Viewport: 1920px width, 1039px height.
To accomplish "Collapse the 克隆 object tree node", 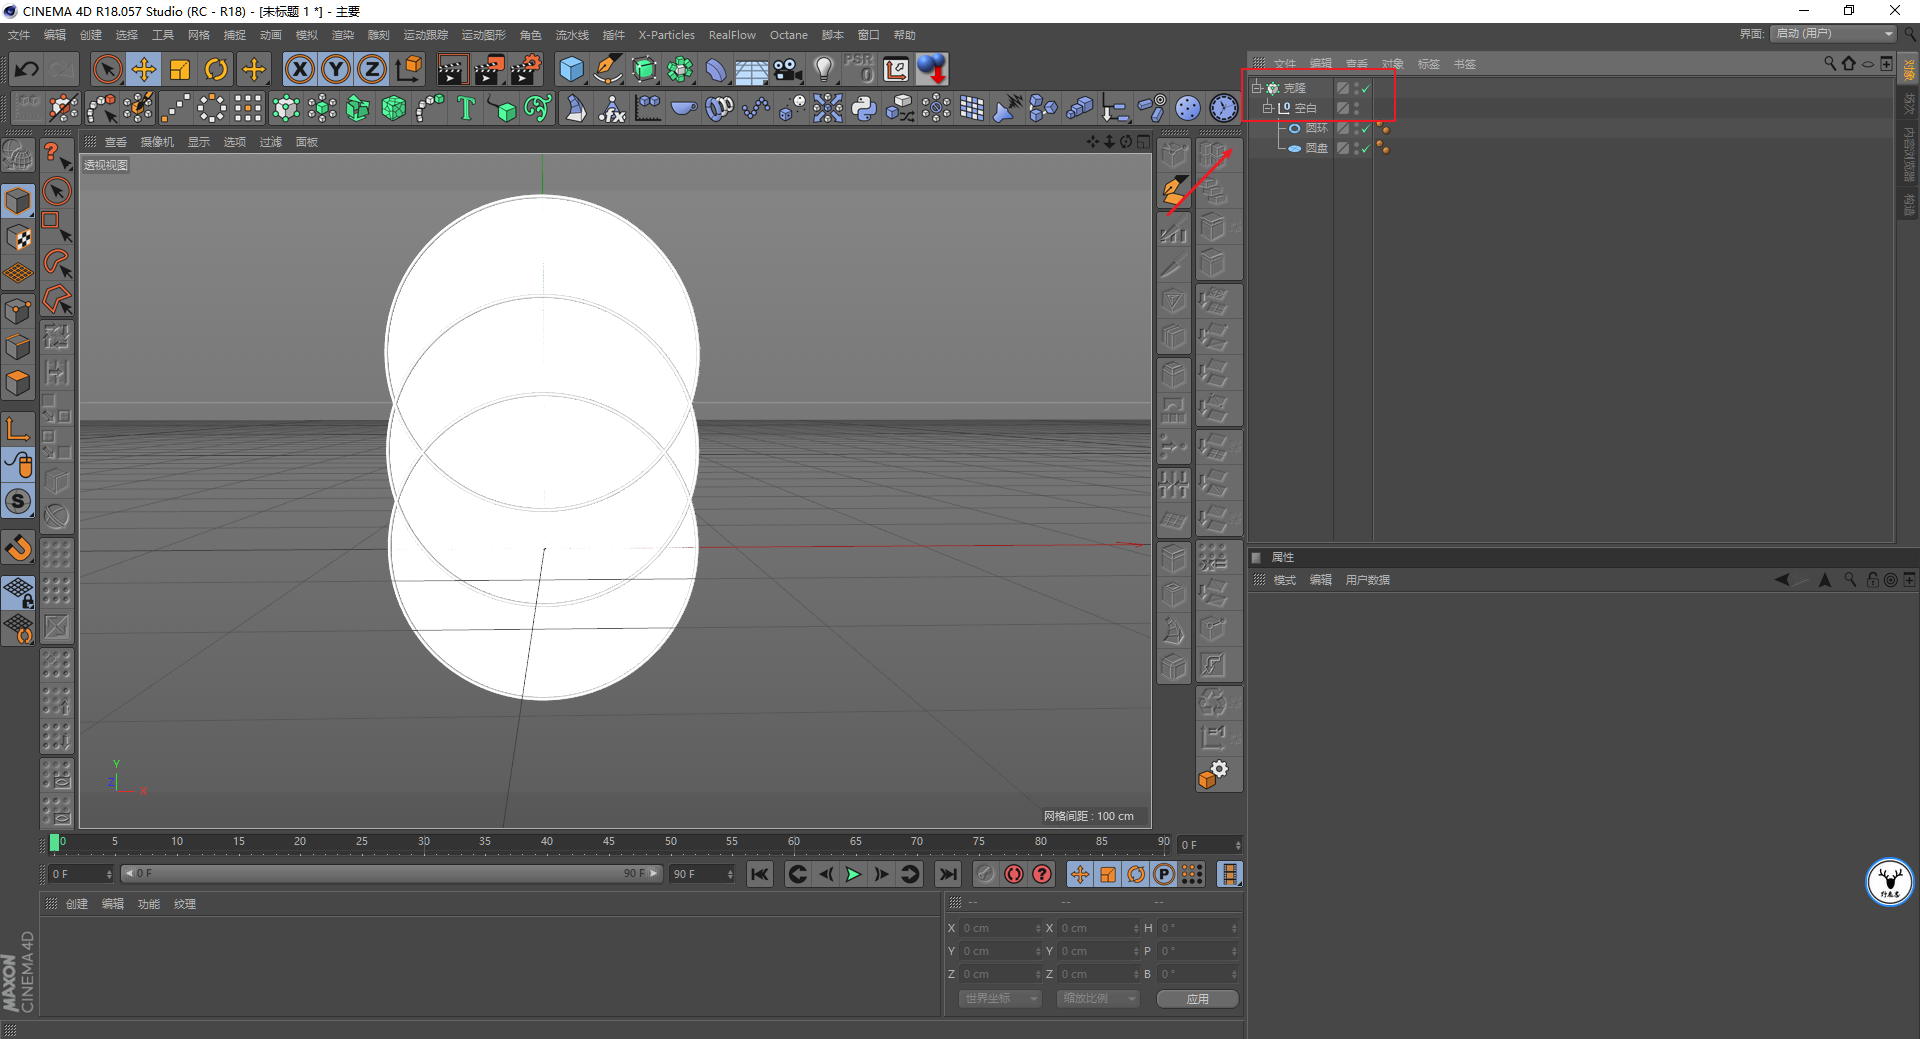I will (1257, 88).
